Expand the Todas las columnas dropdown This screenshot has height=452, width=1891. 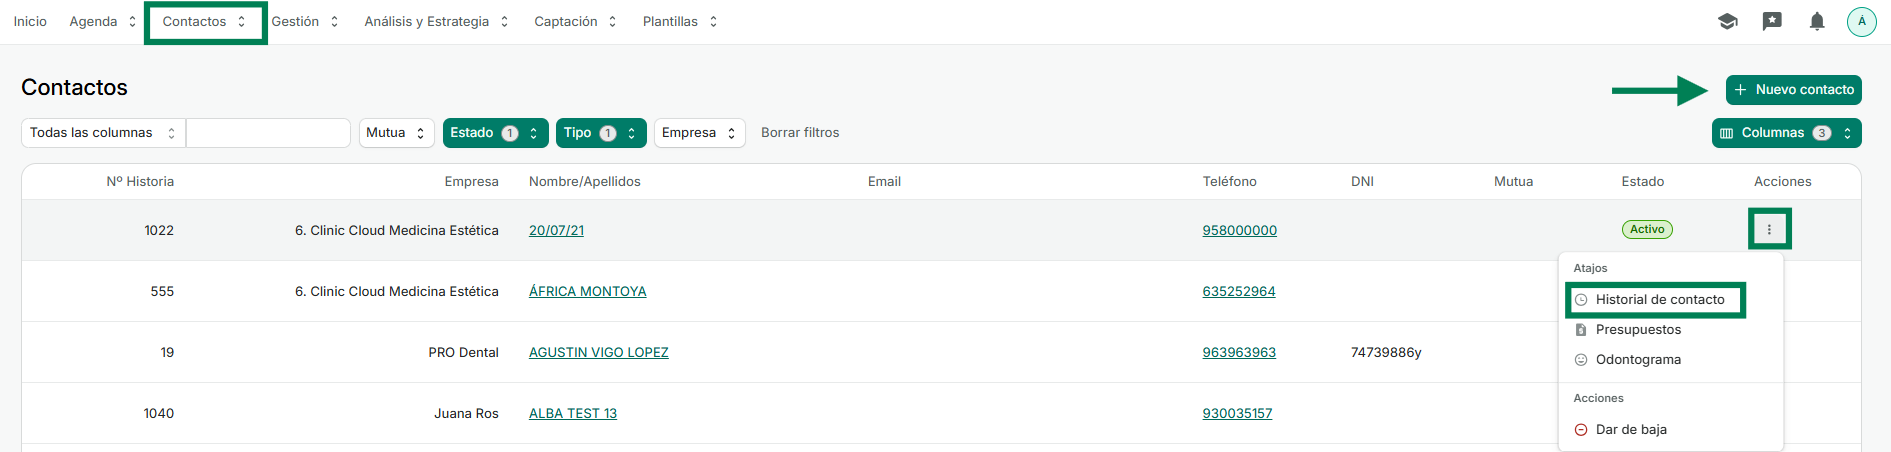tap(103, 133)
